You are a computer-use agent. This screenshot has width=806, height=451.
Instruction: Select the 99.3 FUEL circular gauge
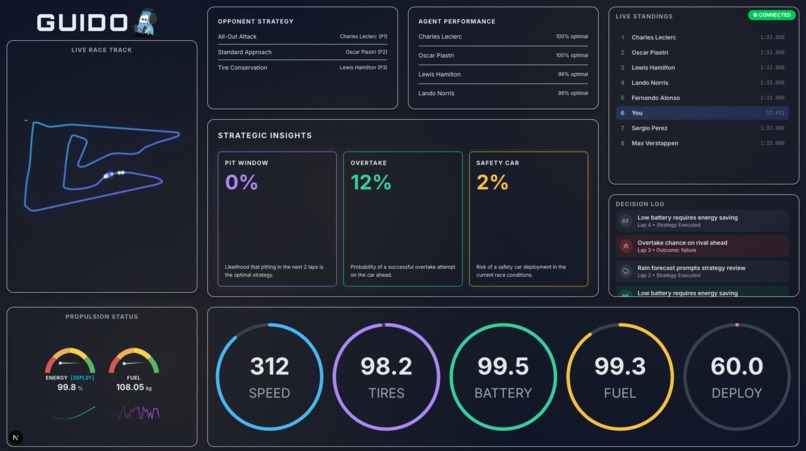click(620, 377)
